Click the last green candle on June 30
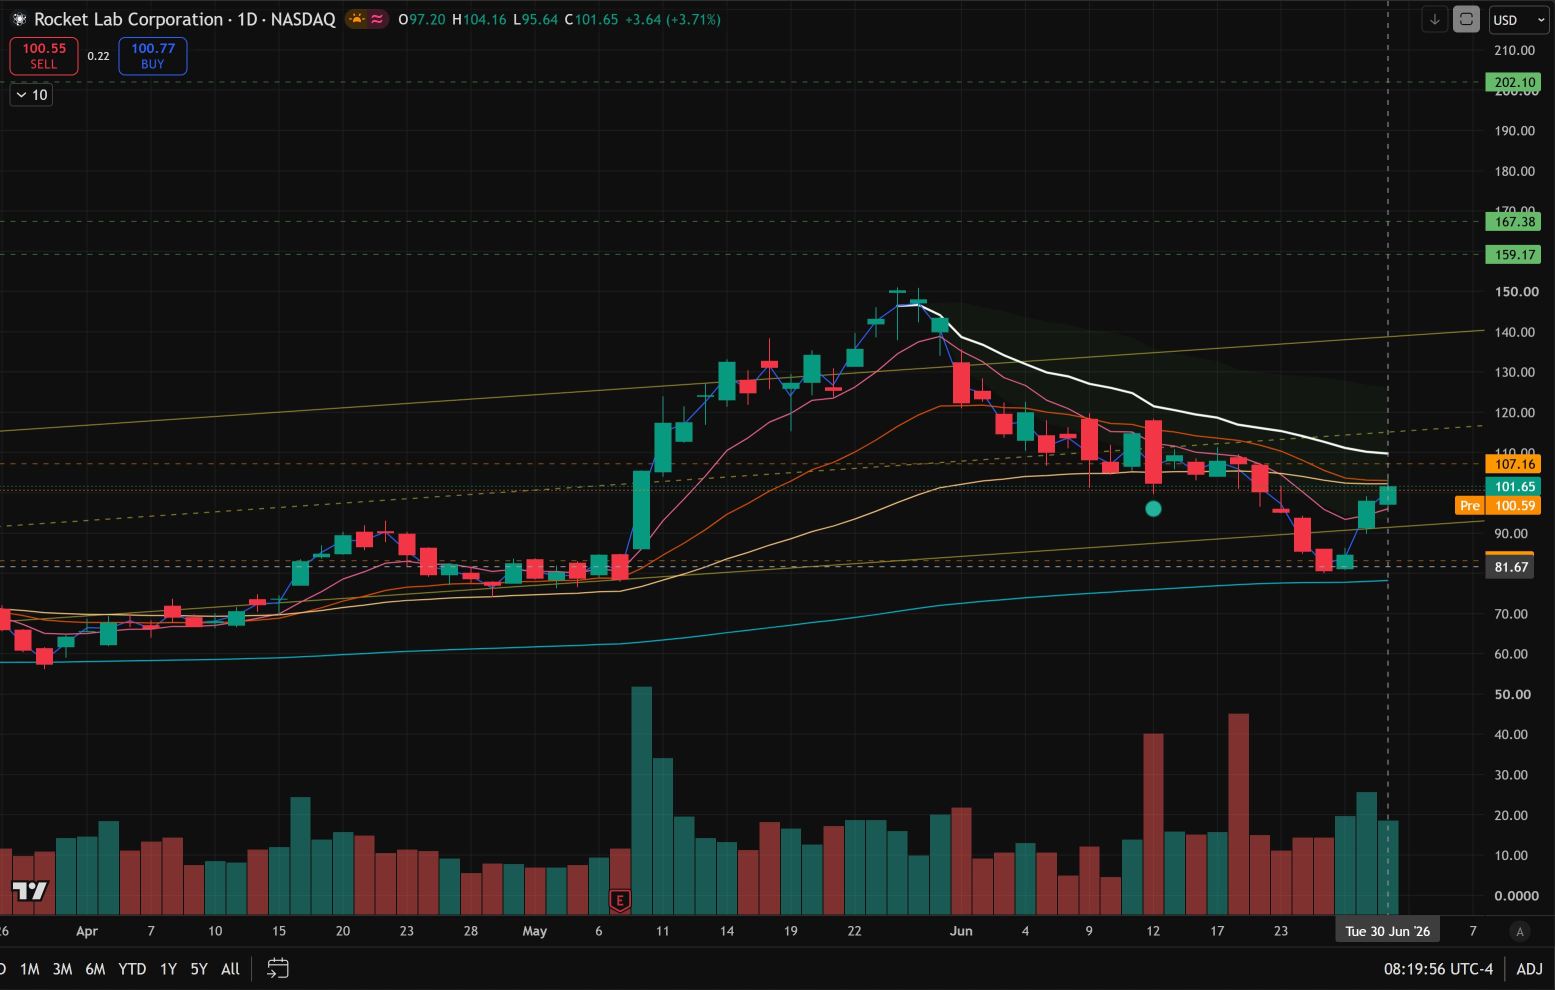1555x990 pixels. click(1388, 495)
